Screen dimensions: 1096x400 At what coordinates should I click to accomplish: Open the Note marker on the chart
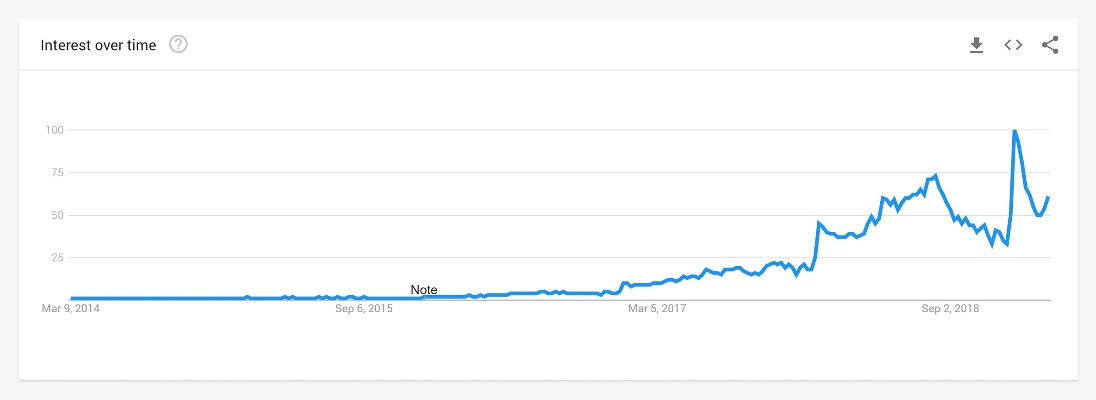(x=424, y=290)
